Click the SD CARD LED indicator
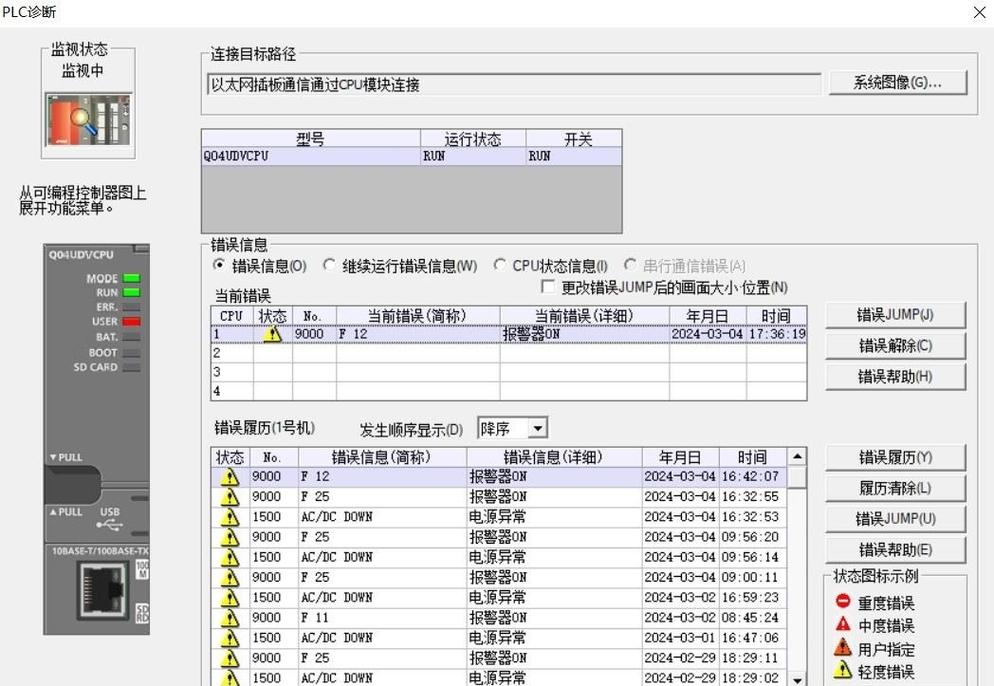 [x=132, y=367]
